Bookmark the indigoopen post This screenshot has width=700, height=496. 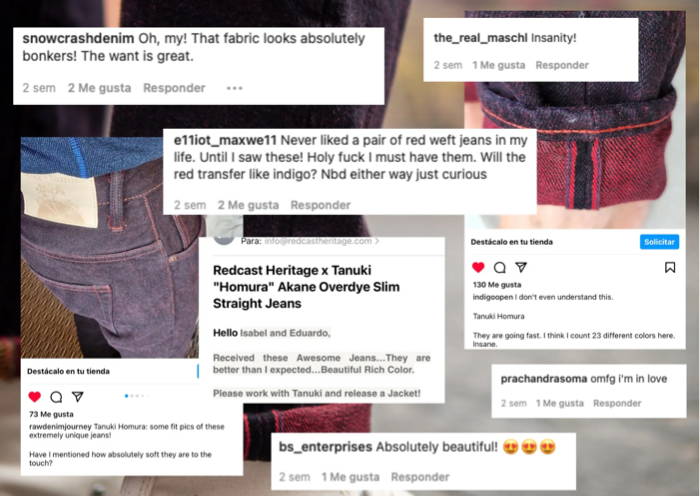pyautogui.click(x=670, y=267)
